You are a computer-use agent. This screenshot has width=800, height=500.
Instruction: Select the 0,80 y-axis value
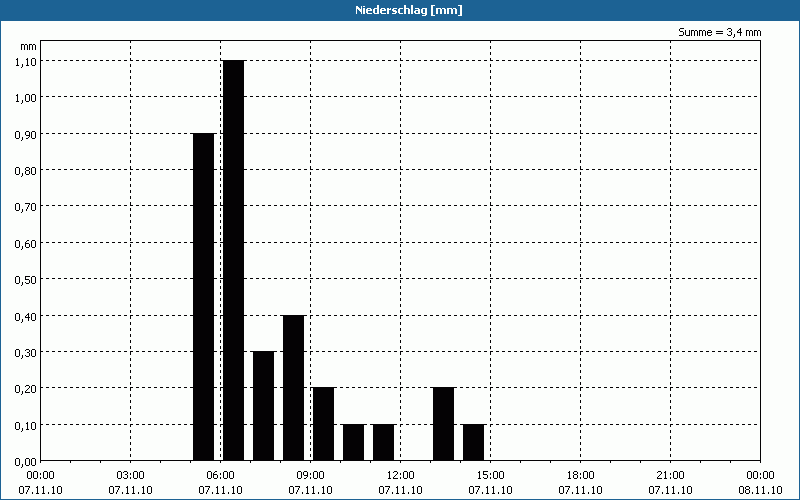pos(26,171)
